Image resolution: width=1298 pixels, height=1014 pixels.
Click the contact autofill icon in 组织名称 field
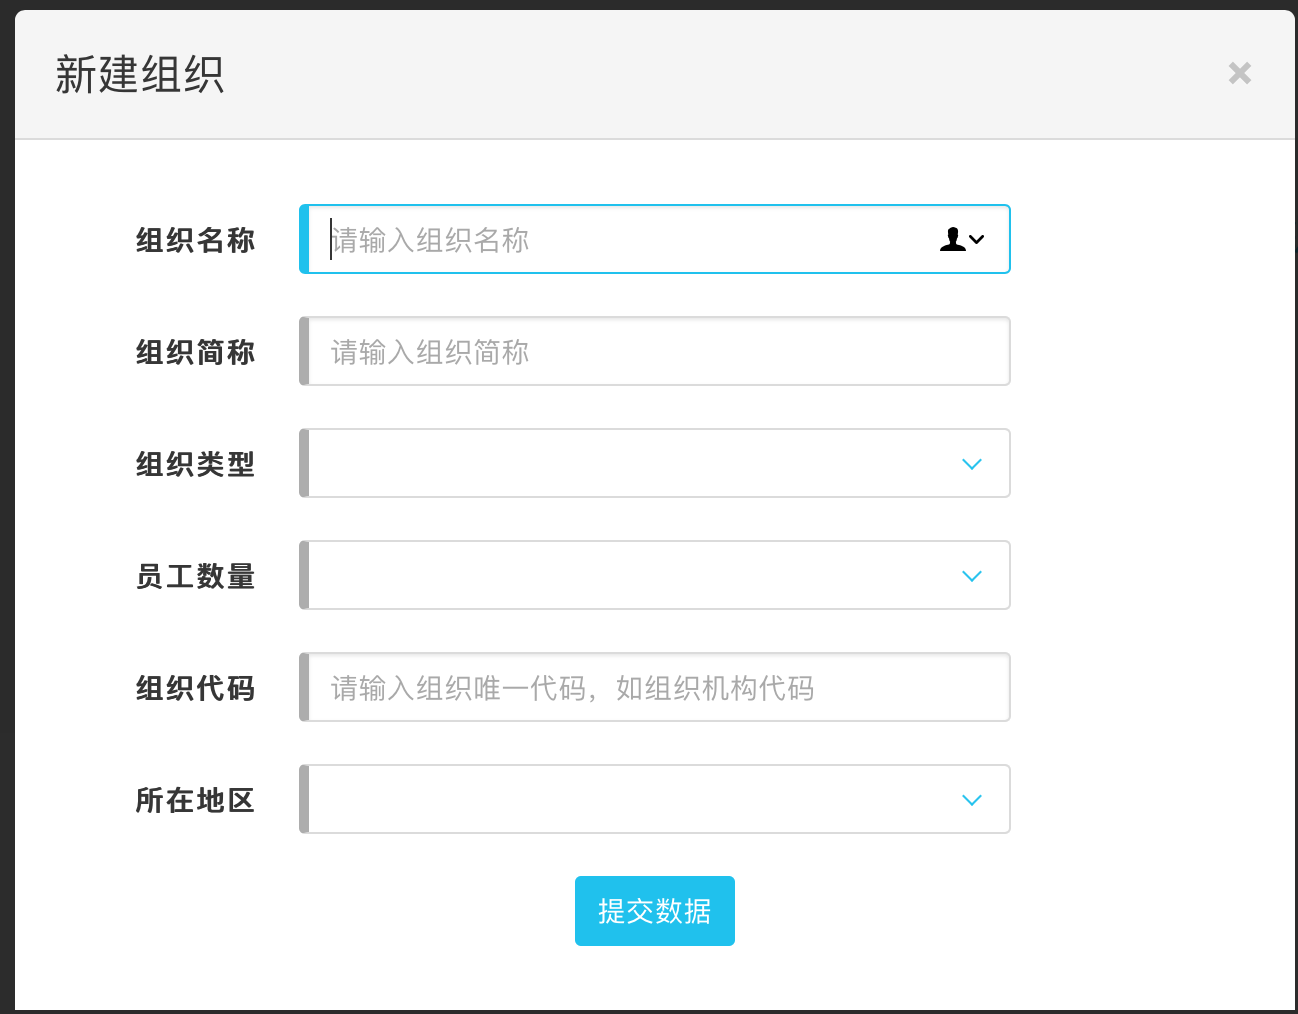click(961, 239)
